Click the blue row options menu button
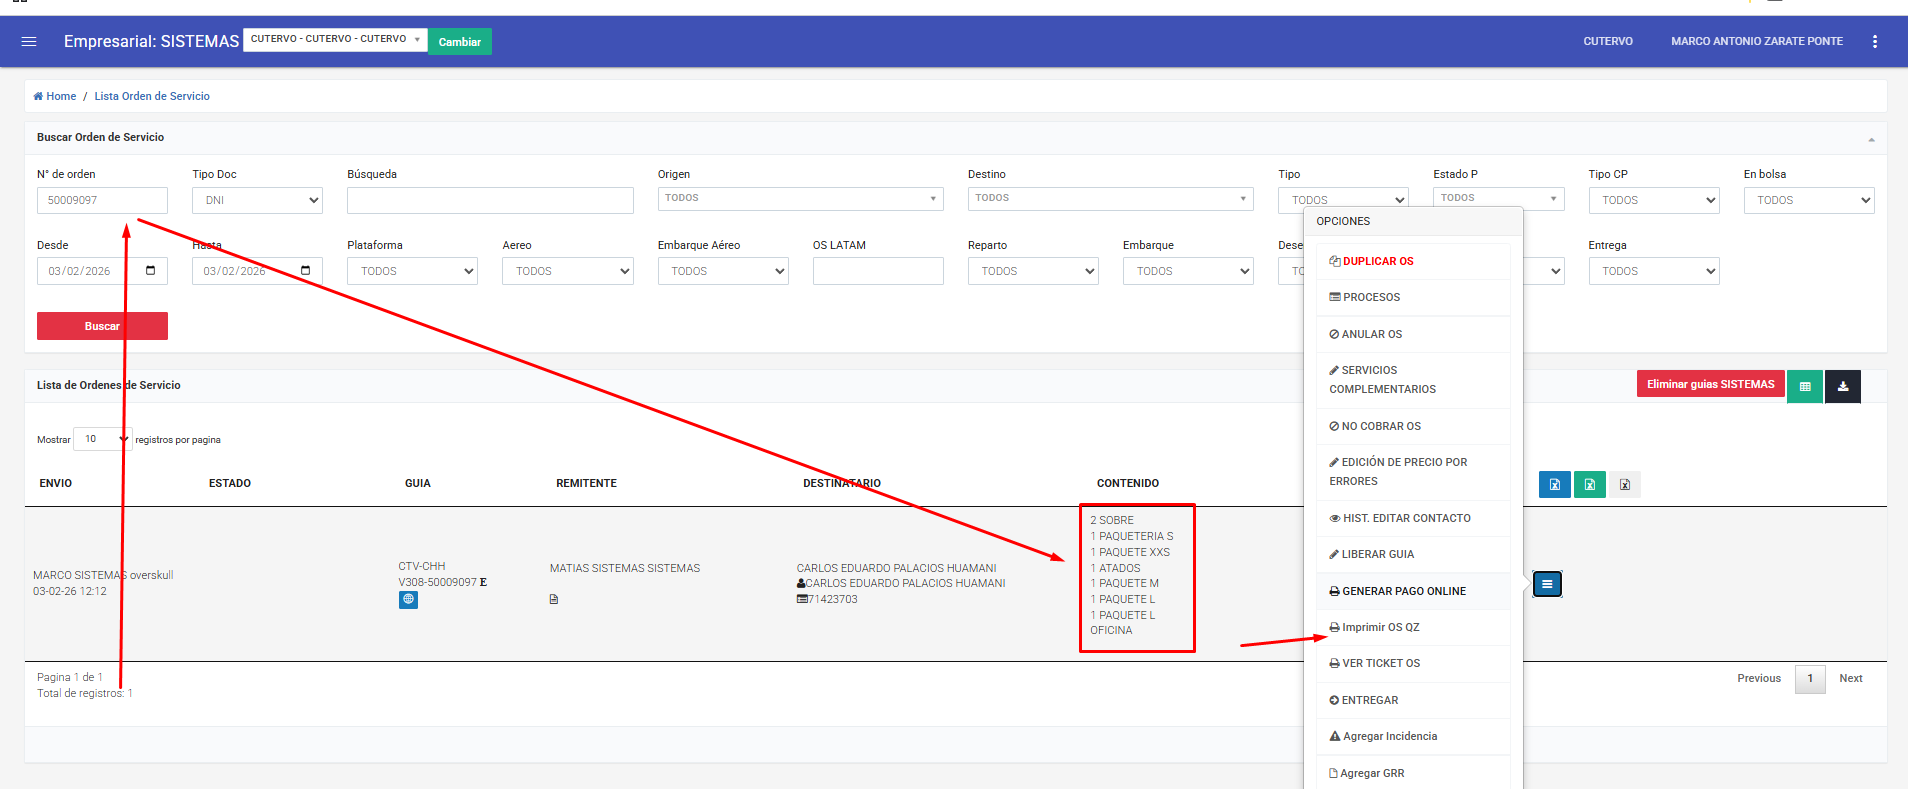This screenshot has width=1908, height=789. pyautogui.click(x=1546, y=584)
